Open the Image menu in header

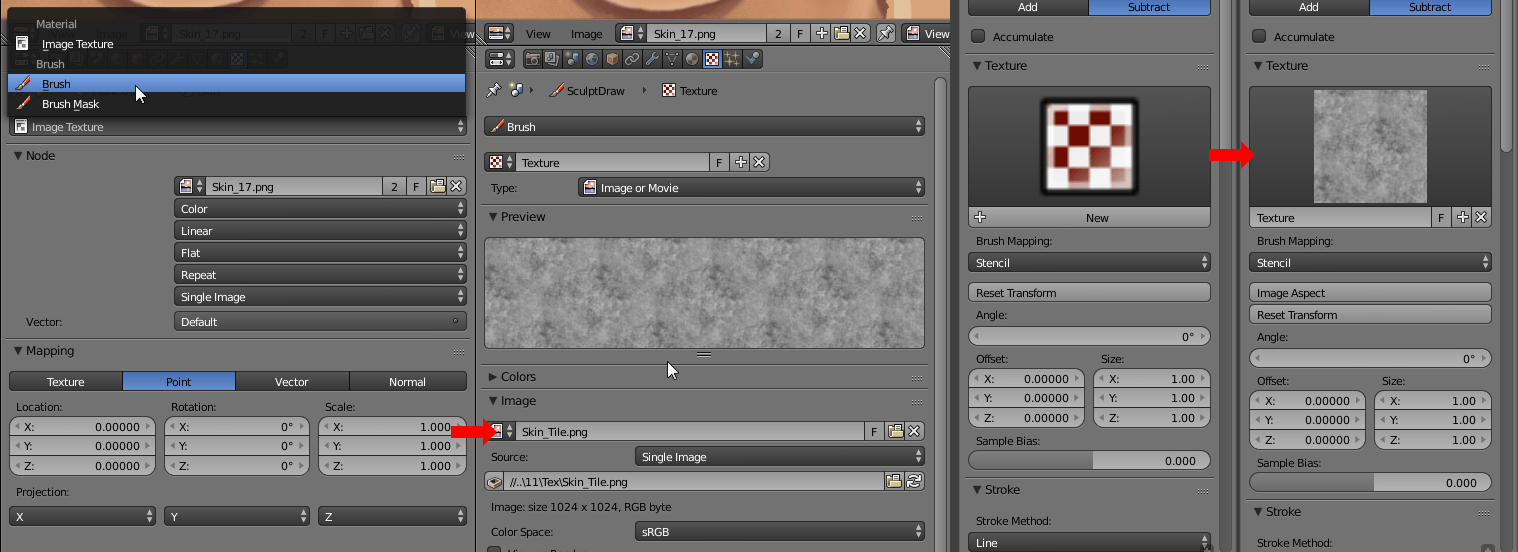586,34
